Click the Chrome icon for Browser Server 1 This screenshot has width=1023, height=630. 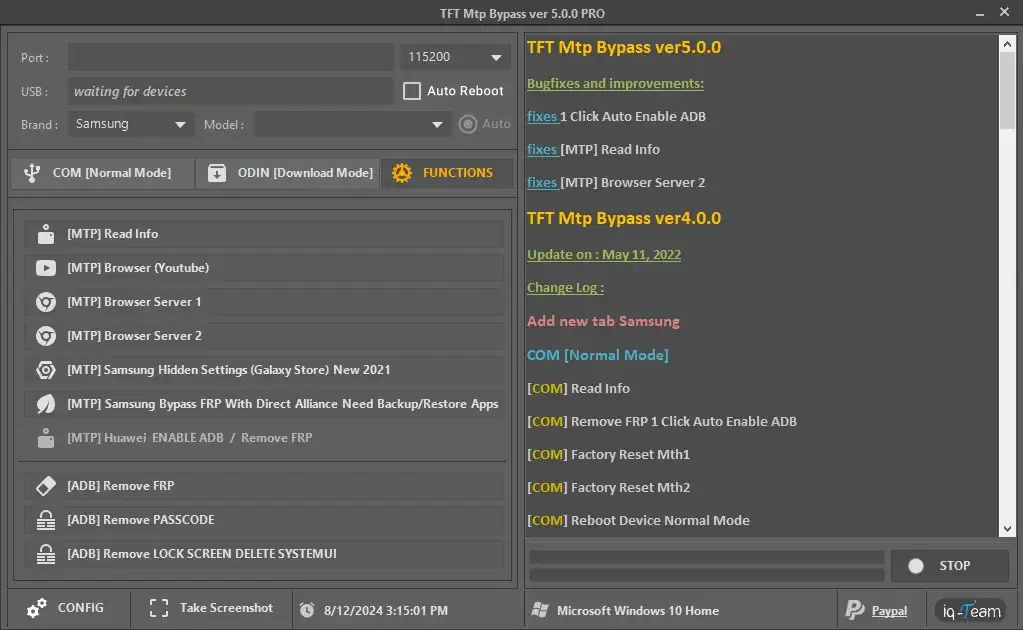point(46,302)
